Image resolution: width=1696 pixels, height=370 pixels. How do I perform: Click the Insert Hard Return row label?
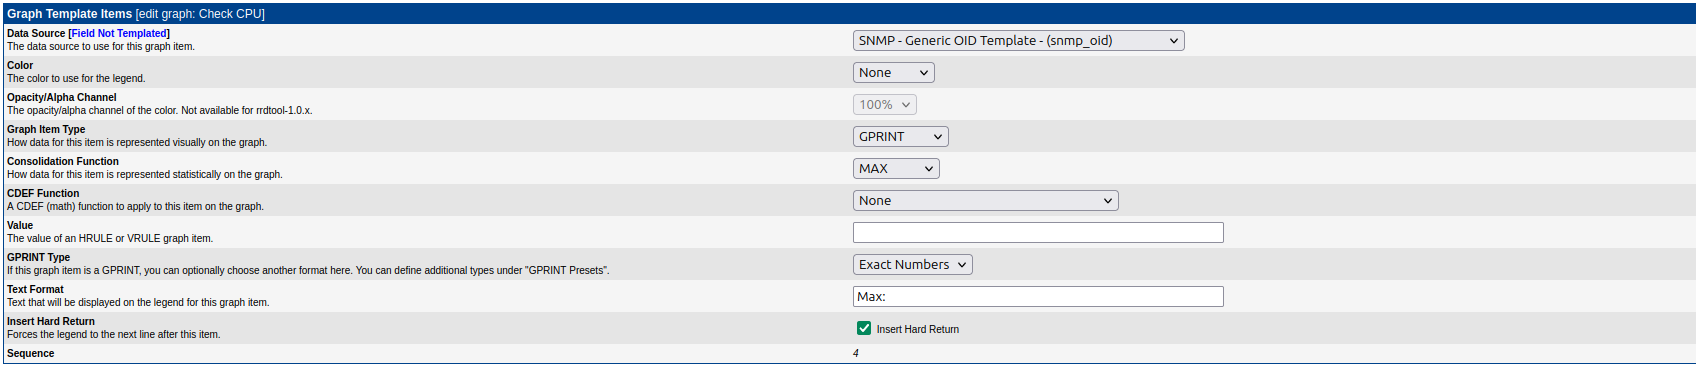tap(51, 322)
